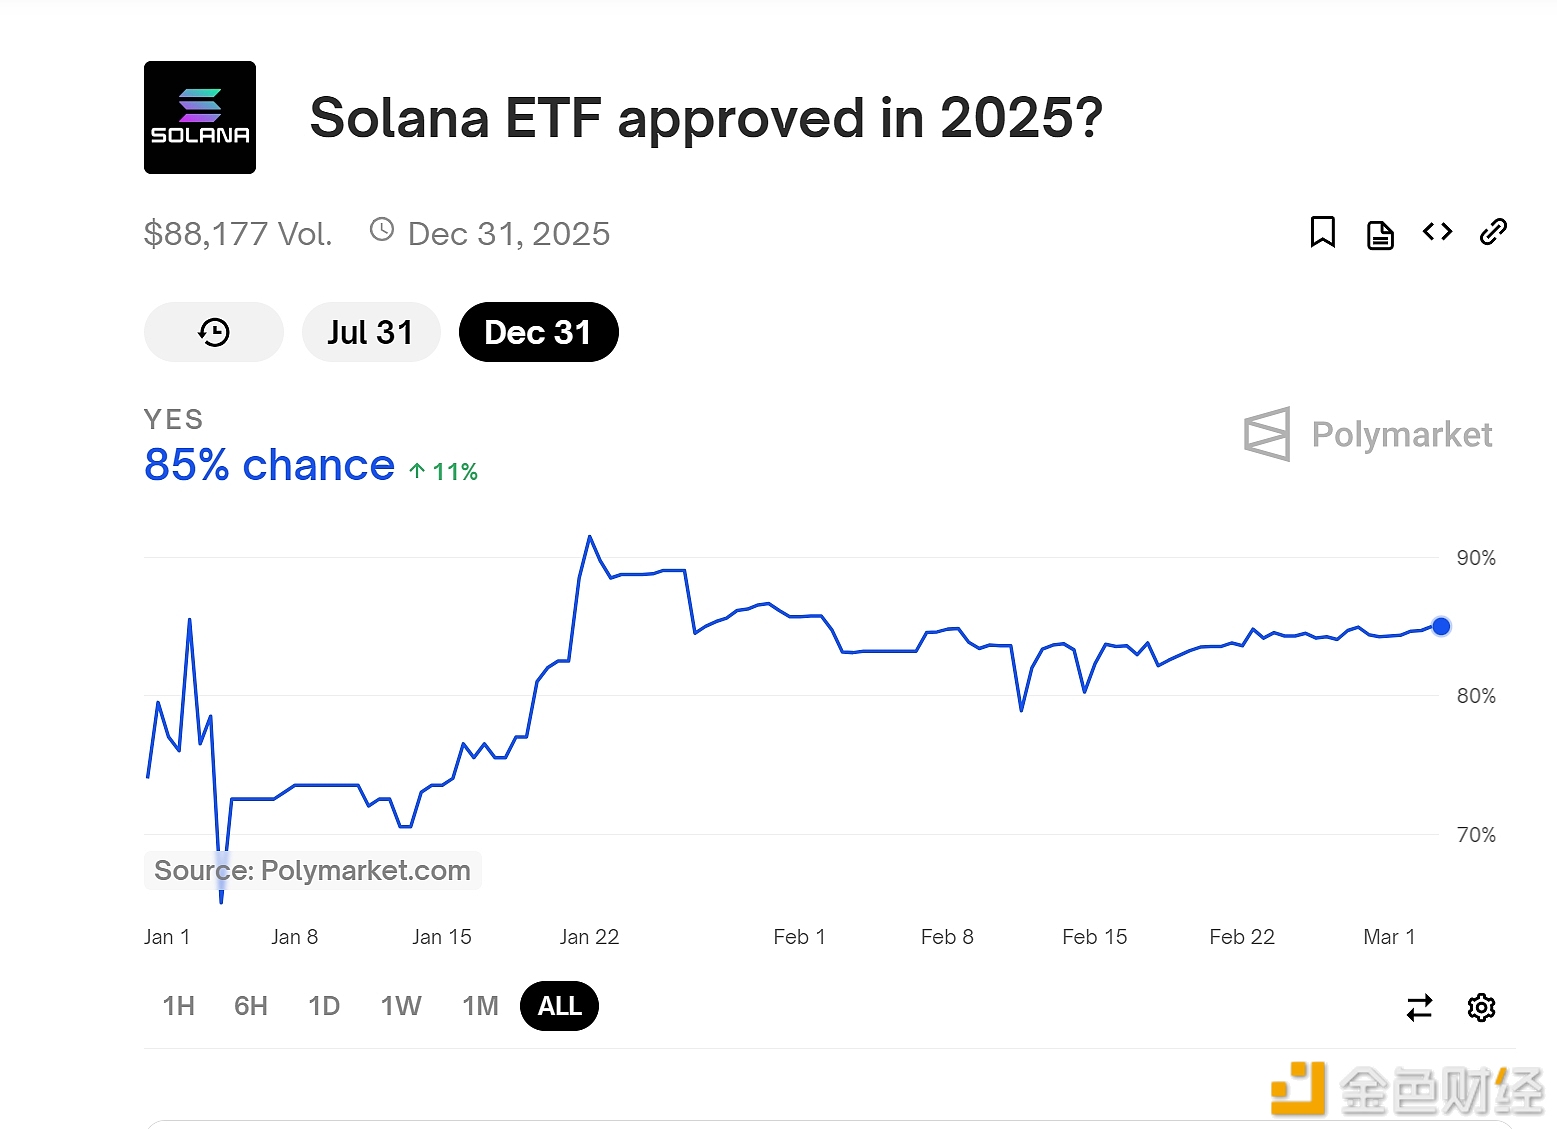
Task: Switch chart range to 1D
Action: tap(324, 1006)
